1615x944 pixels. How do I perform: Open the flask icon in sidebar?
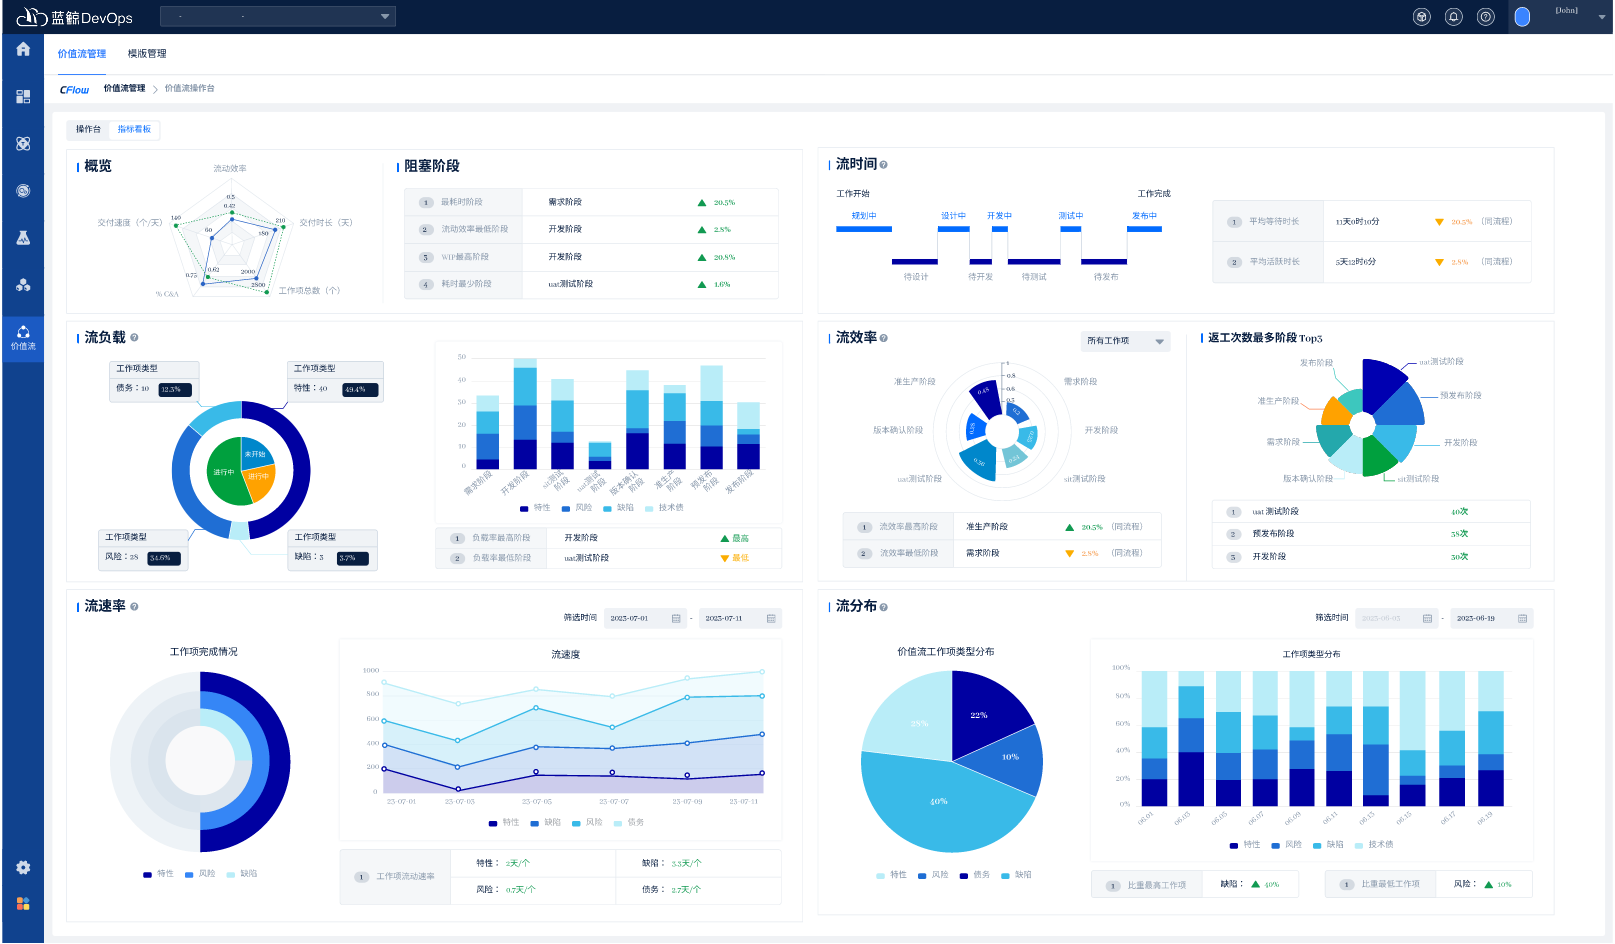23,238
